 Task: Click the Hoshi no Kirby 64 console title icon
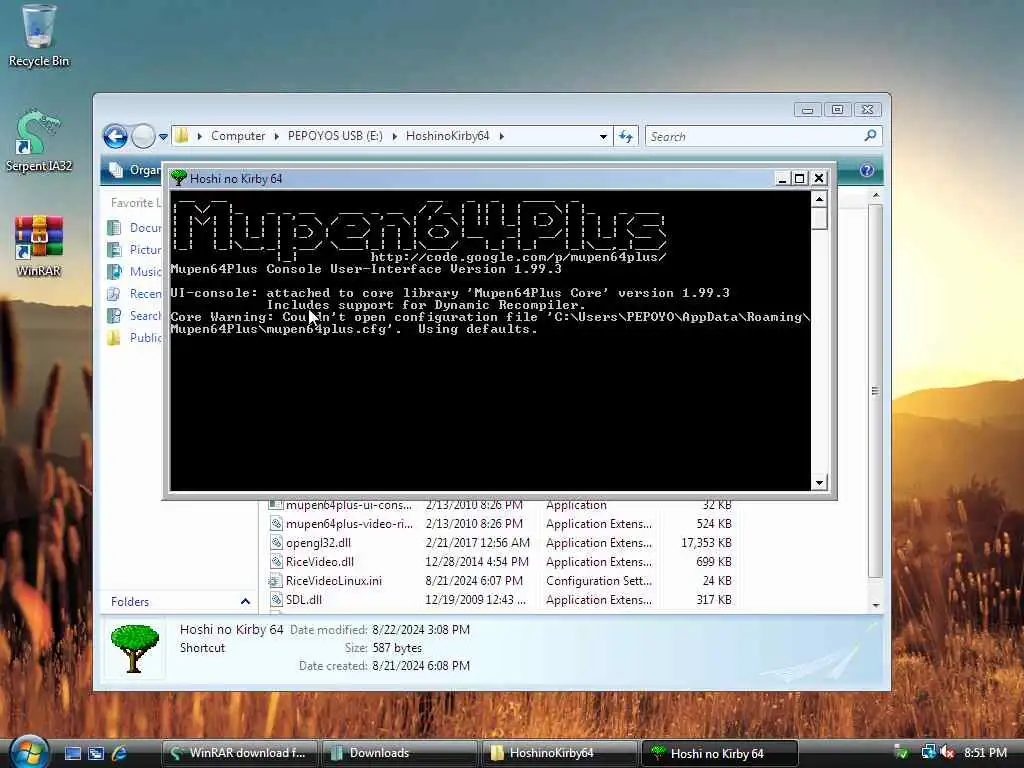click(178, 178)
